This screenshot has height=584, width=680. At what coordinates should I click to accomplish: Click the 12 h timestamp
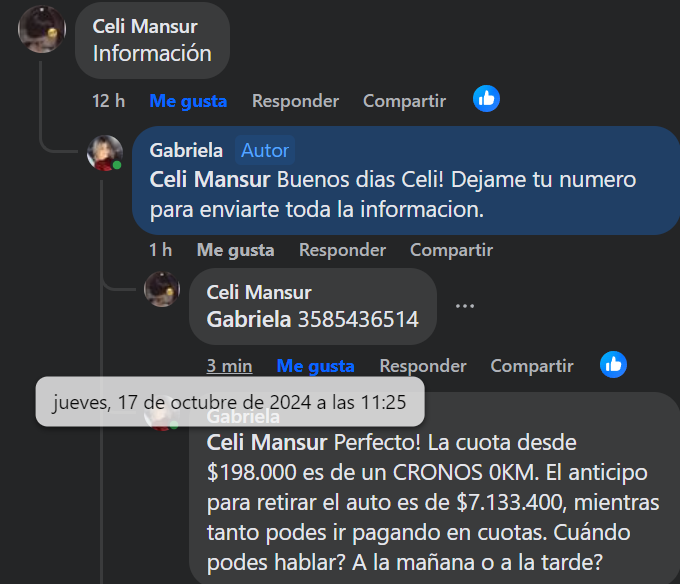108,101
